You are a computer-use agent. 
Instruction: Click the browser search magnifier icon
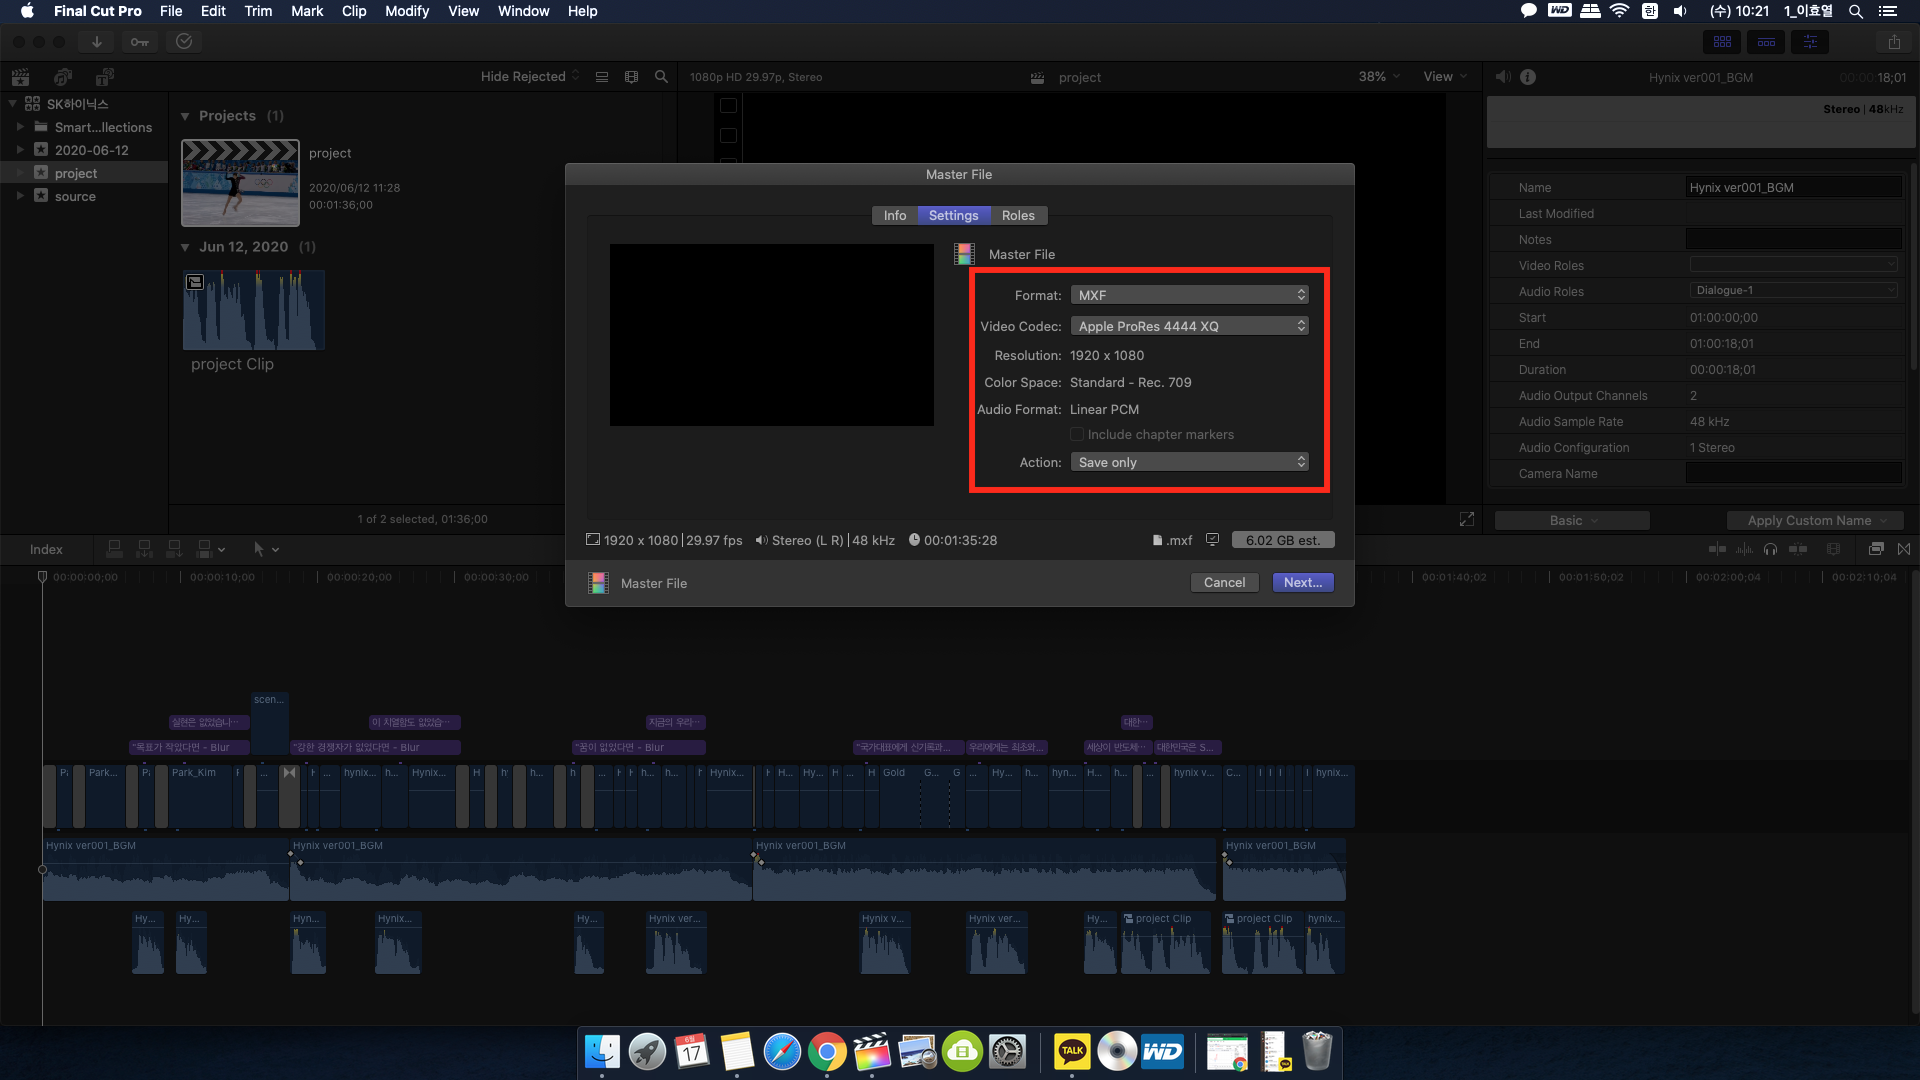click(x=661, y=77)
